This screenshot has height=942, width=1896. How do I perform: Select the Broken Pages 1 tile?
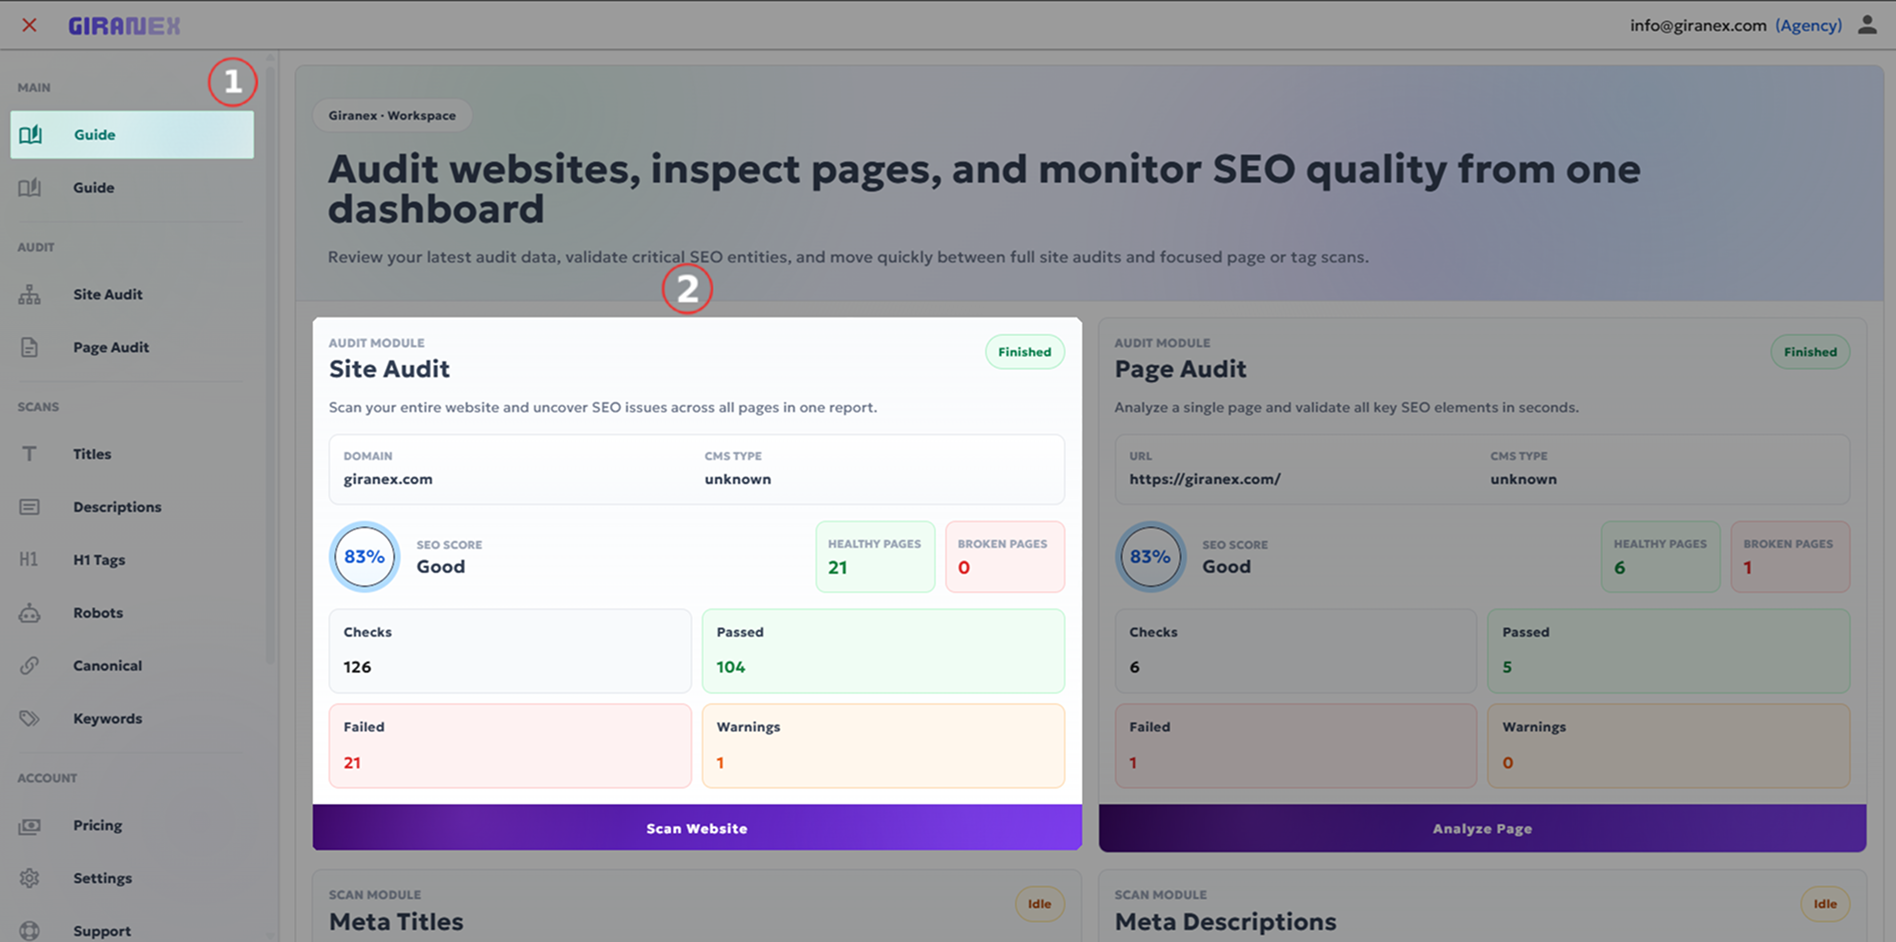(x=1790, y=557)
